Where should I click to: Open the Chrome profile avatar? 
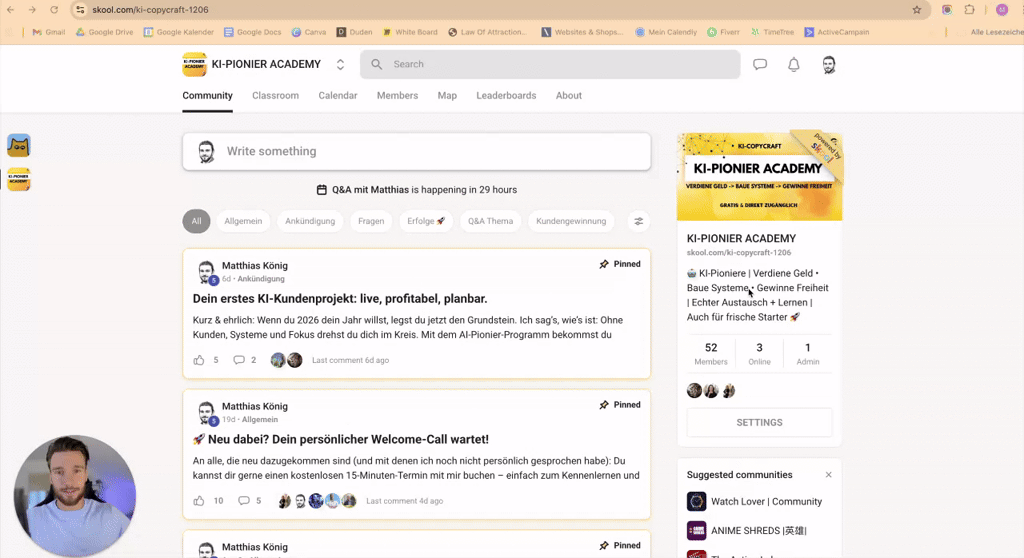(1002, 10)
